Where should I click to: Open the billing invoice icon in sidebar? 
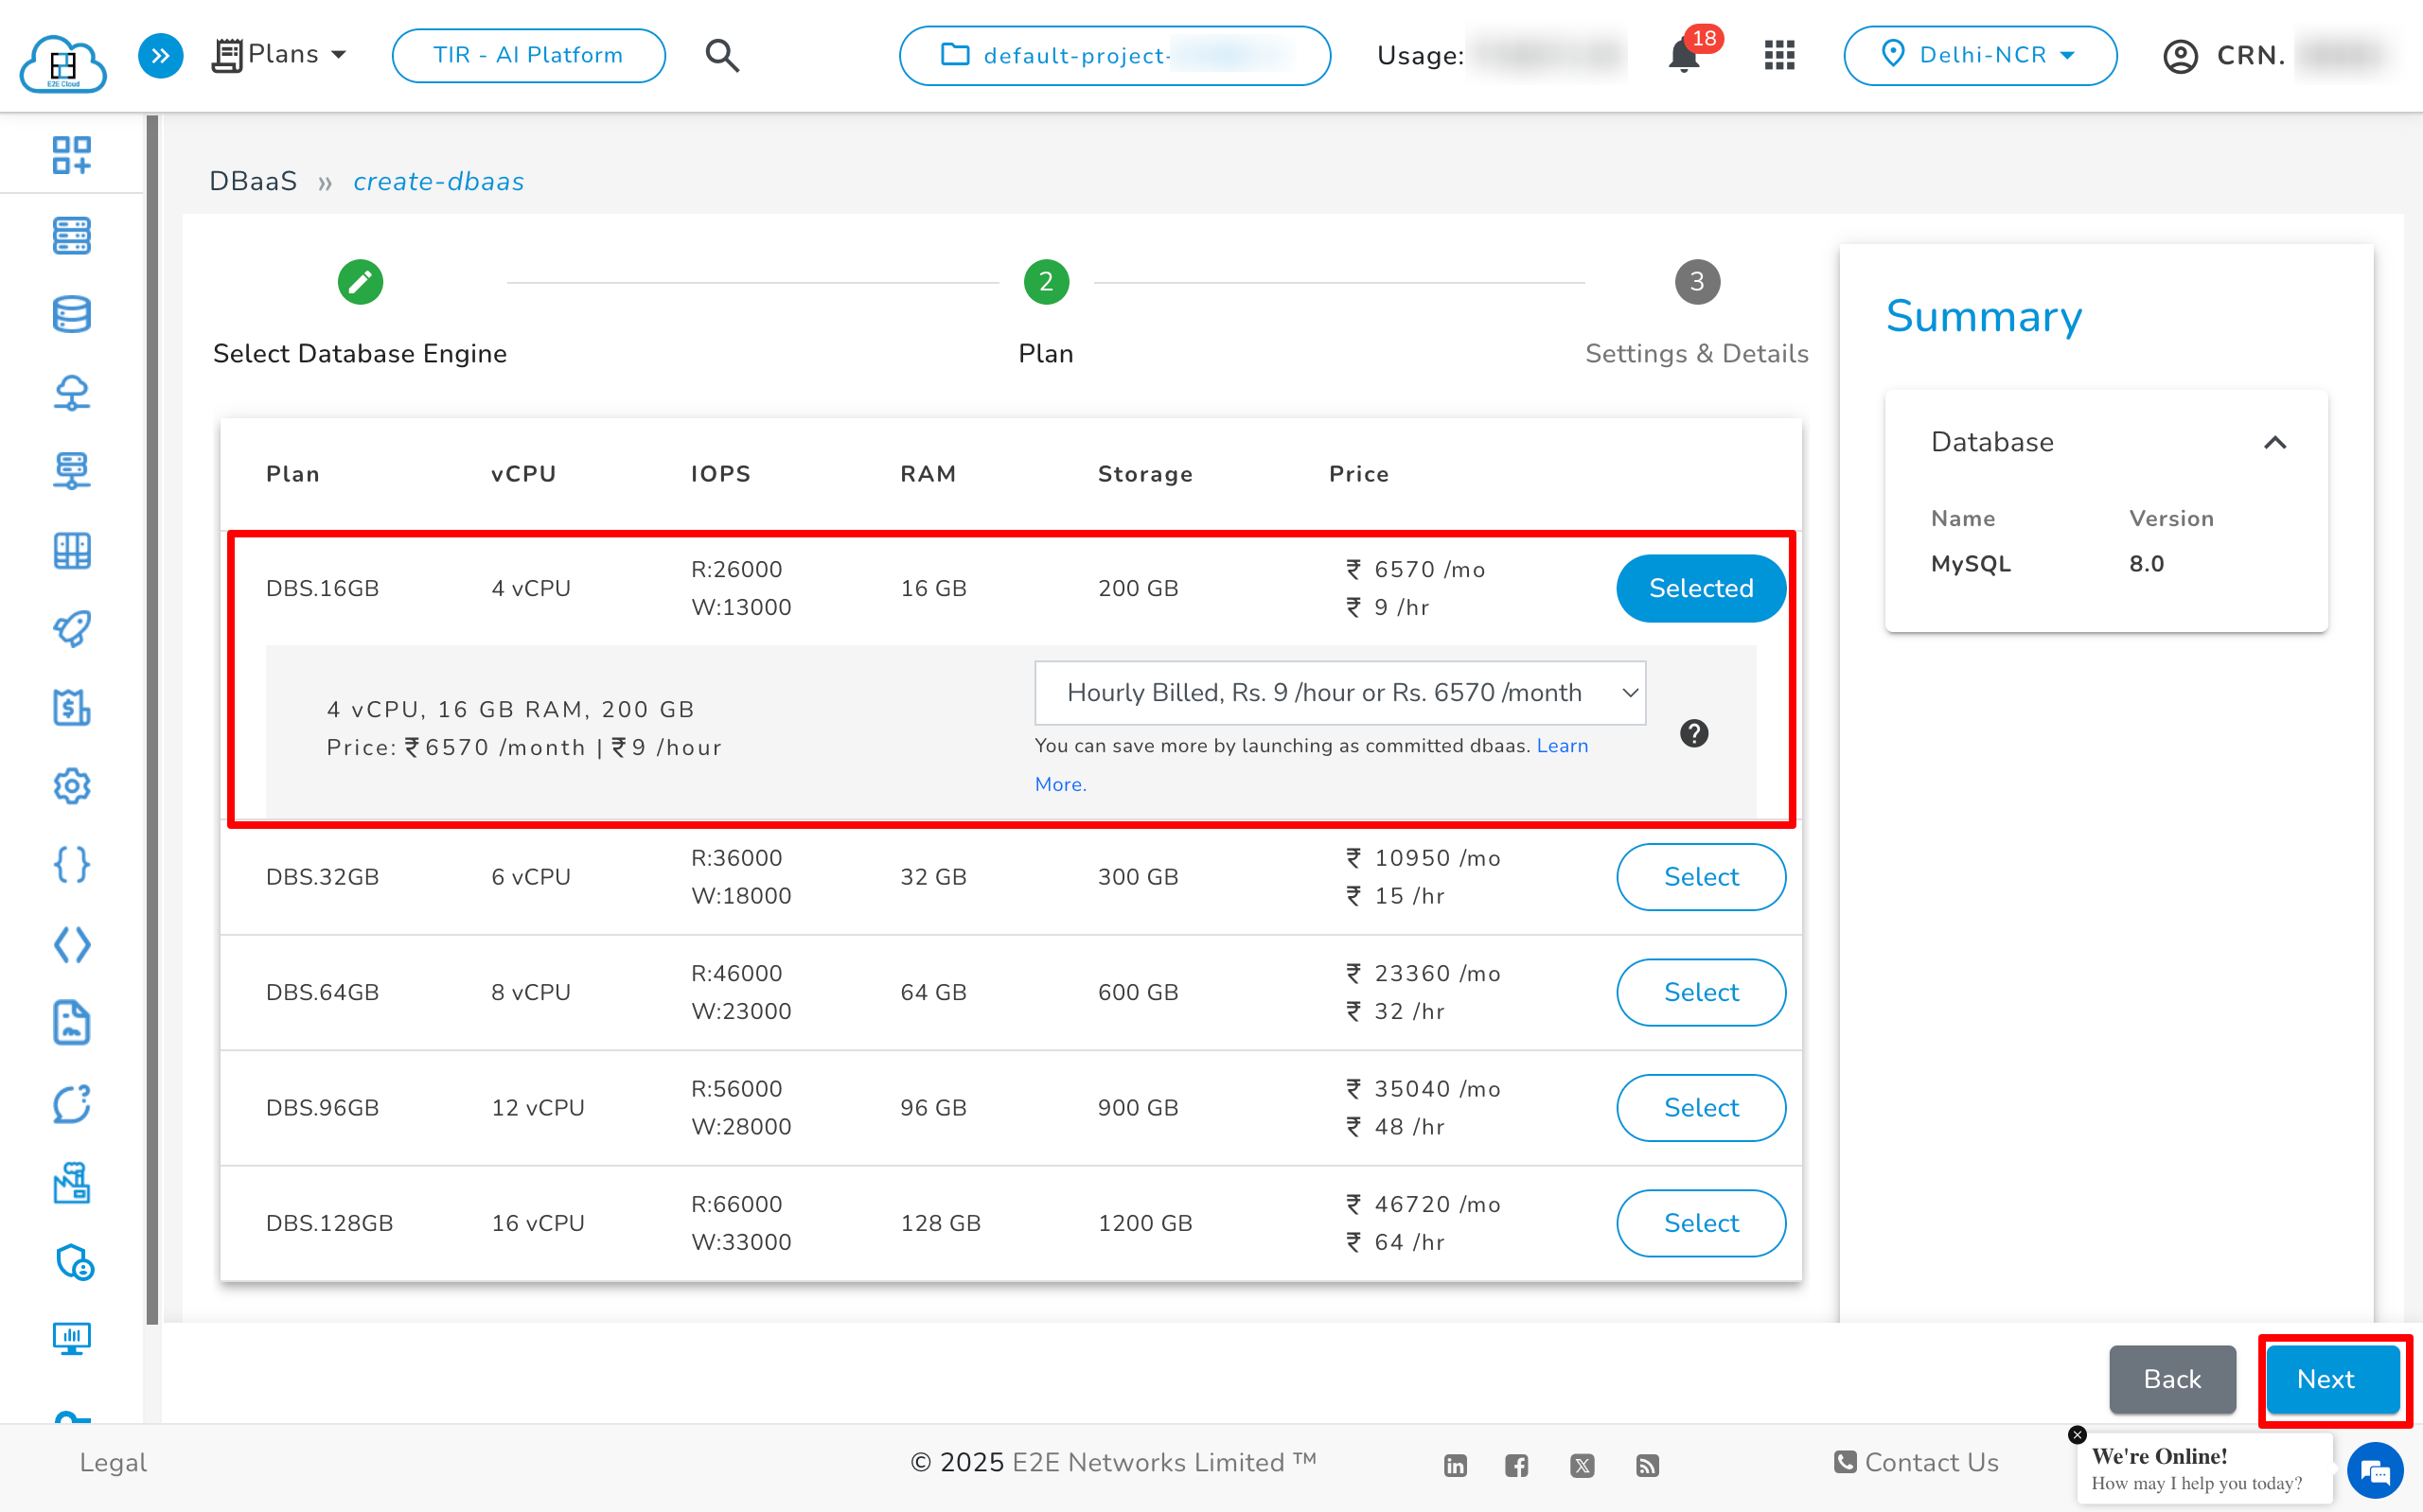(x=71, y=708)
